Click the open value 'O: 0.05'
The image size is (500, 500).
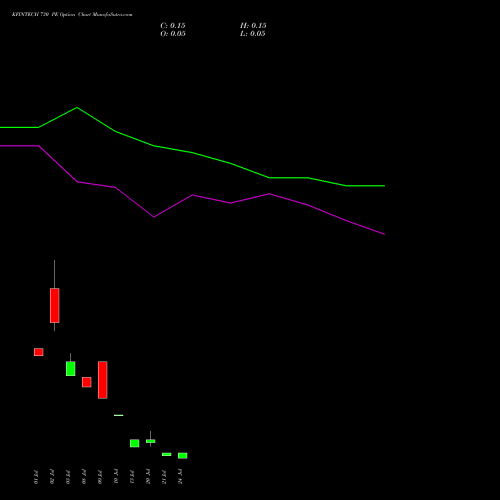pos(173,34)
